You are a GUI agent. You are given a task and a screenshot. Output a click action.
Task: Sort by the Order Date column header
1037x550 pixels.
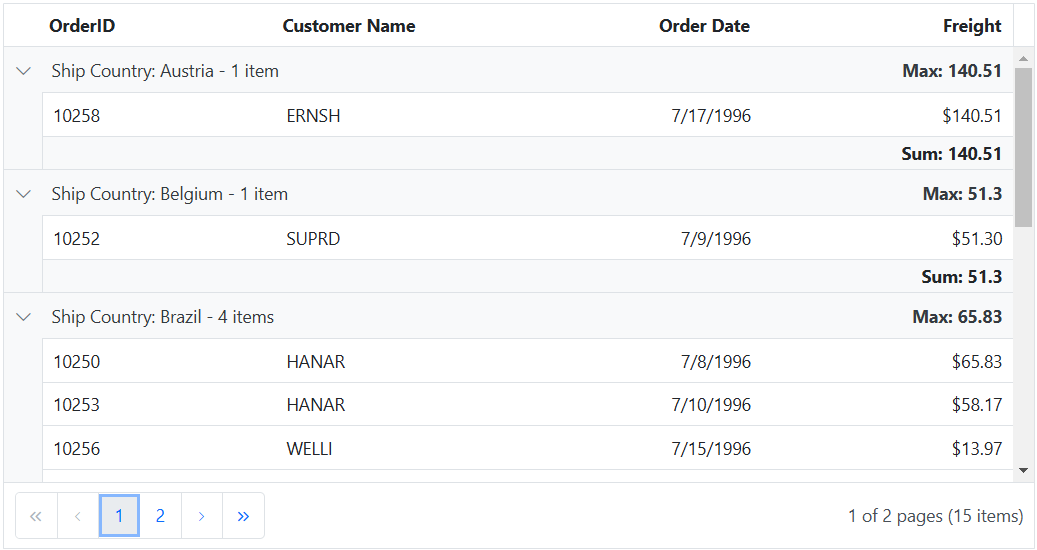click(704, 26)
